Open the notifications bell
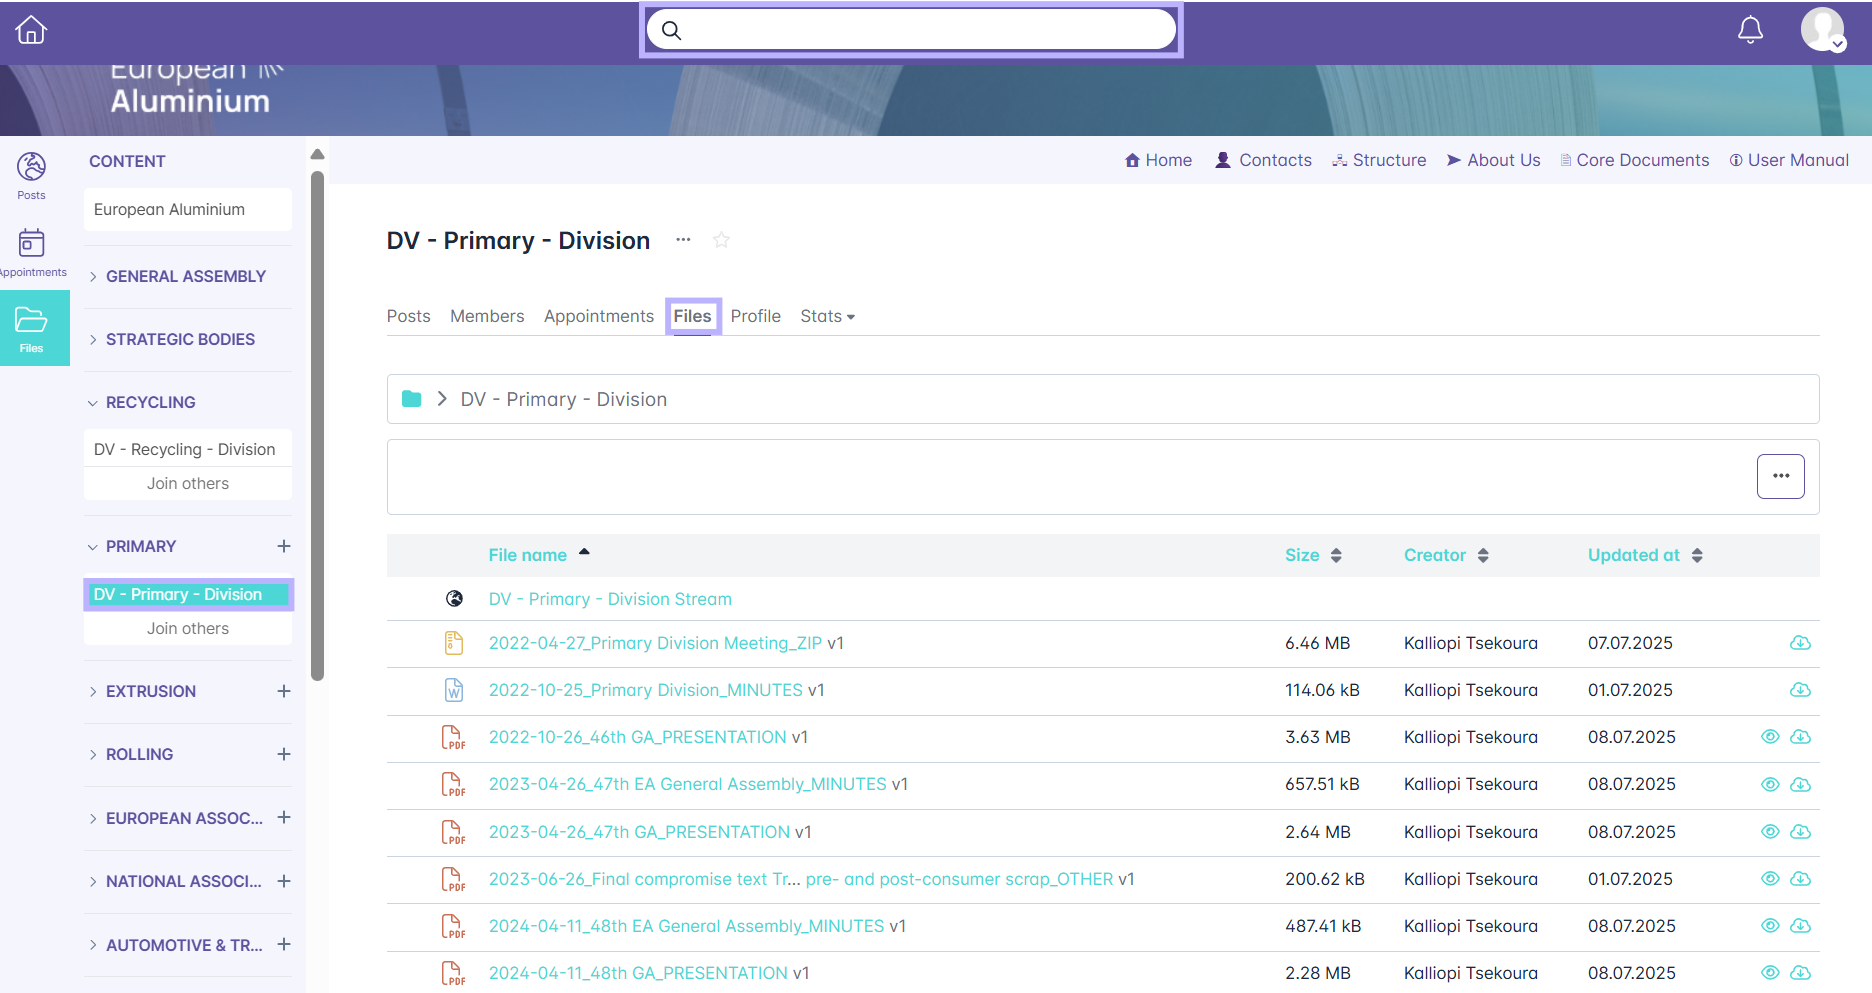Image resolution: width=1872 pixels, height=993 pixels. click(1750, 30)
